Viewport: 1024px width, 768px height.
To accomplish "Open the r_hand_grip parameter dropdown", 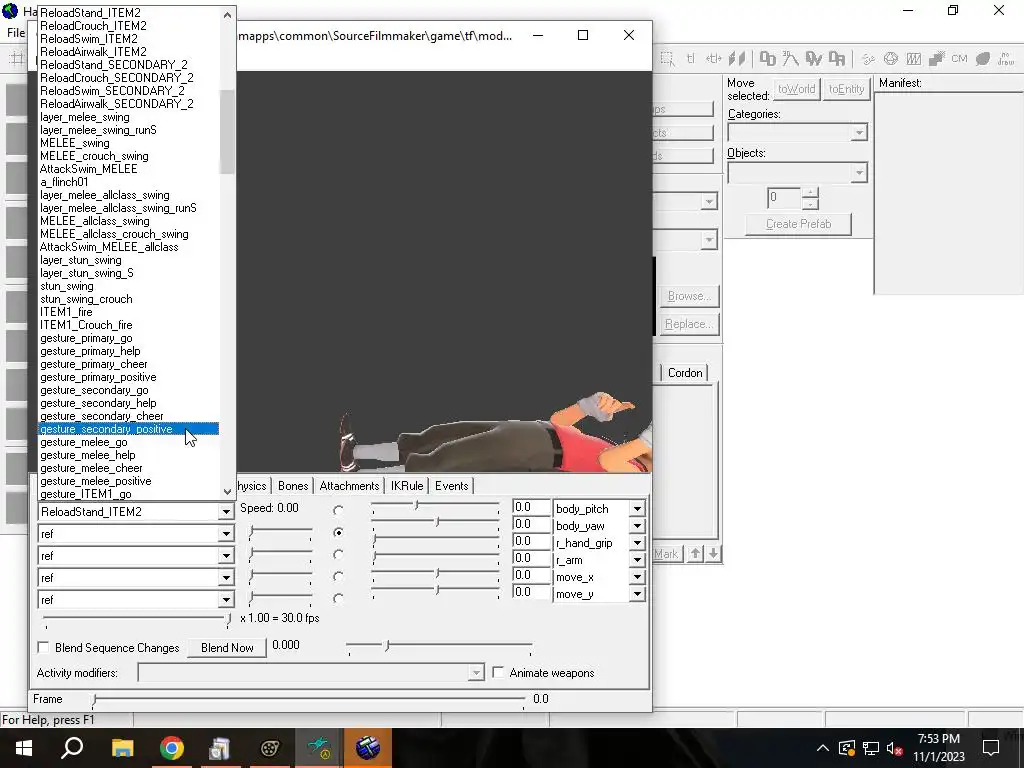I will (637, 543).
